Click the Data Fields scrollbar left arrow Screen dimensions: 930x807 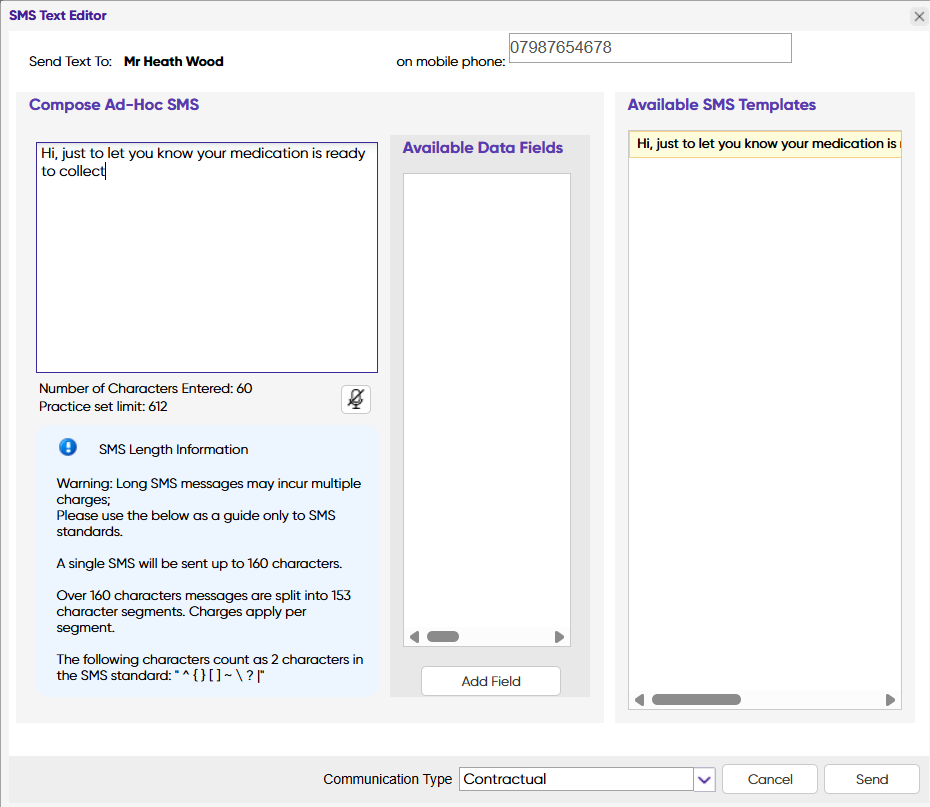[415, 637]
